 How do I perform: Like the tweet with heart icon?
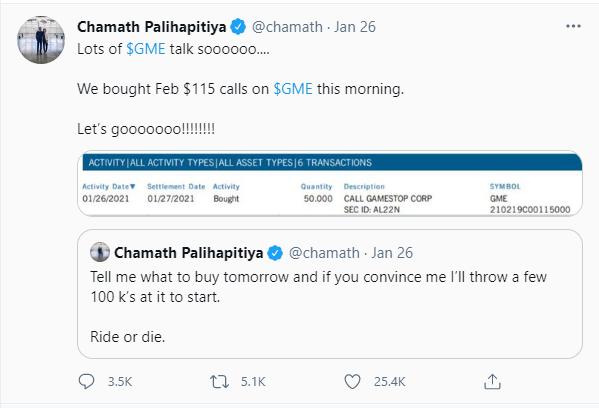(352, 382)
